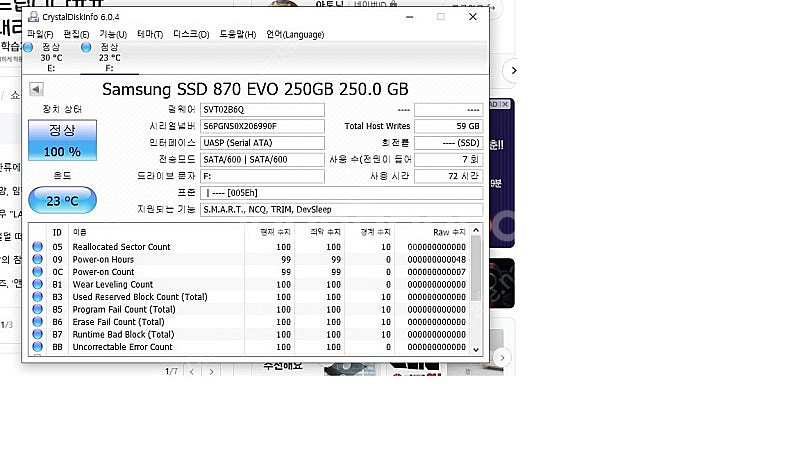The width and height of the screenshot is (800, 450).
Task: Go to previous disk with arrow button
Action: click(36, 89)
